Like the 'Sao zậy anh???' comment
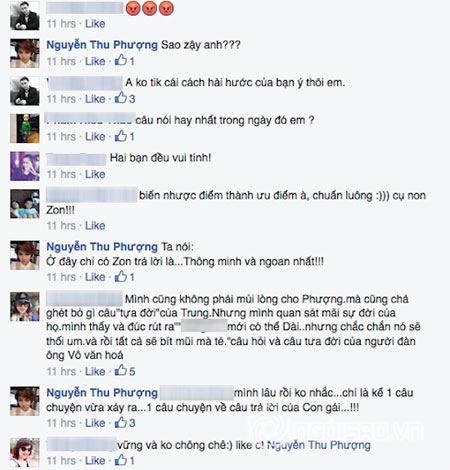Screen dimensions: 450x470 coord(95,61)
